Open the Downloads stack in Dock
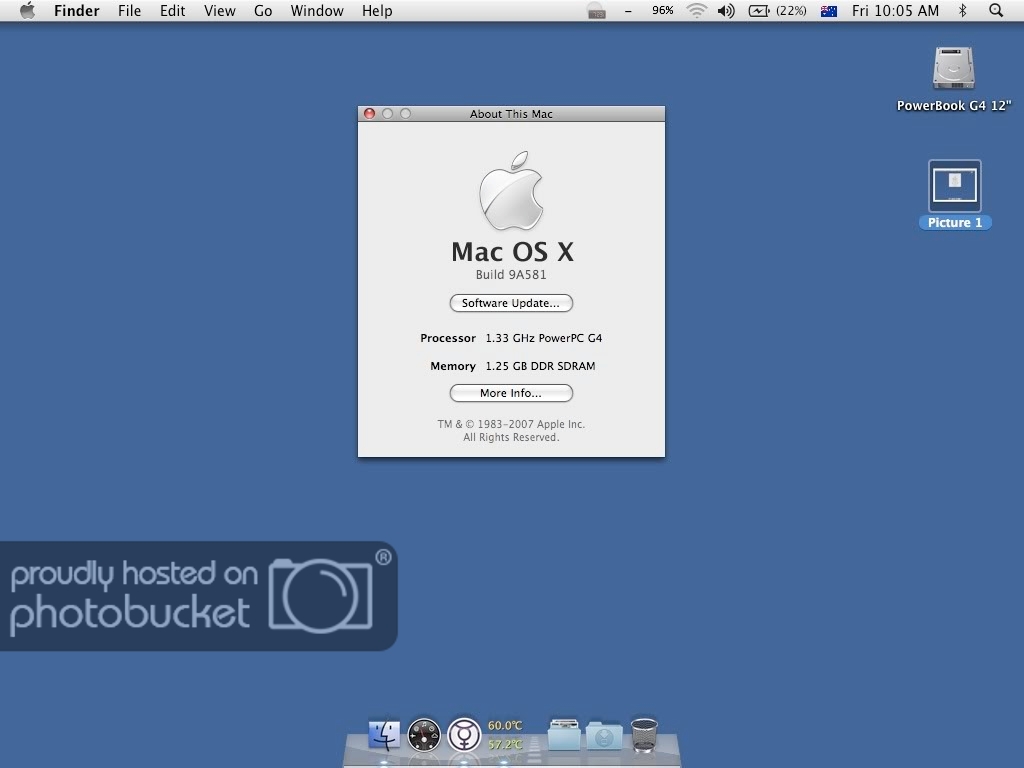 [x=604, y=735]
